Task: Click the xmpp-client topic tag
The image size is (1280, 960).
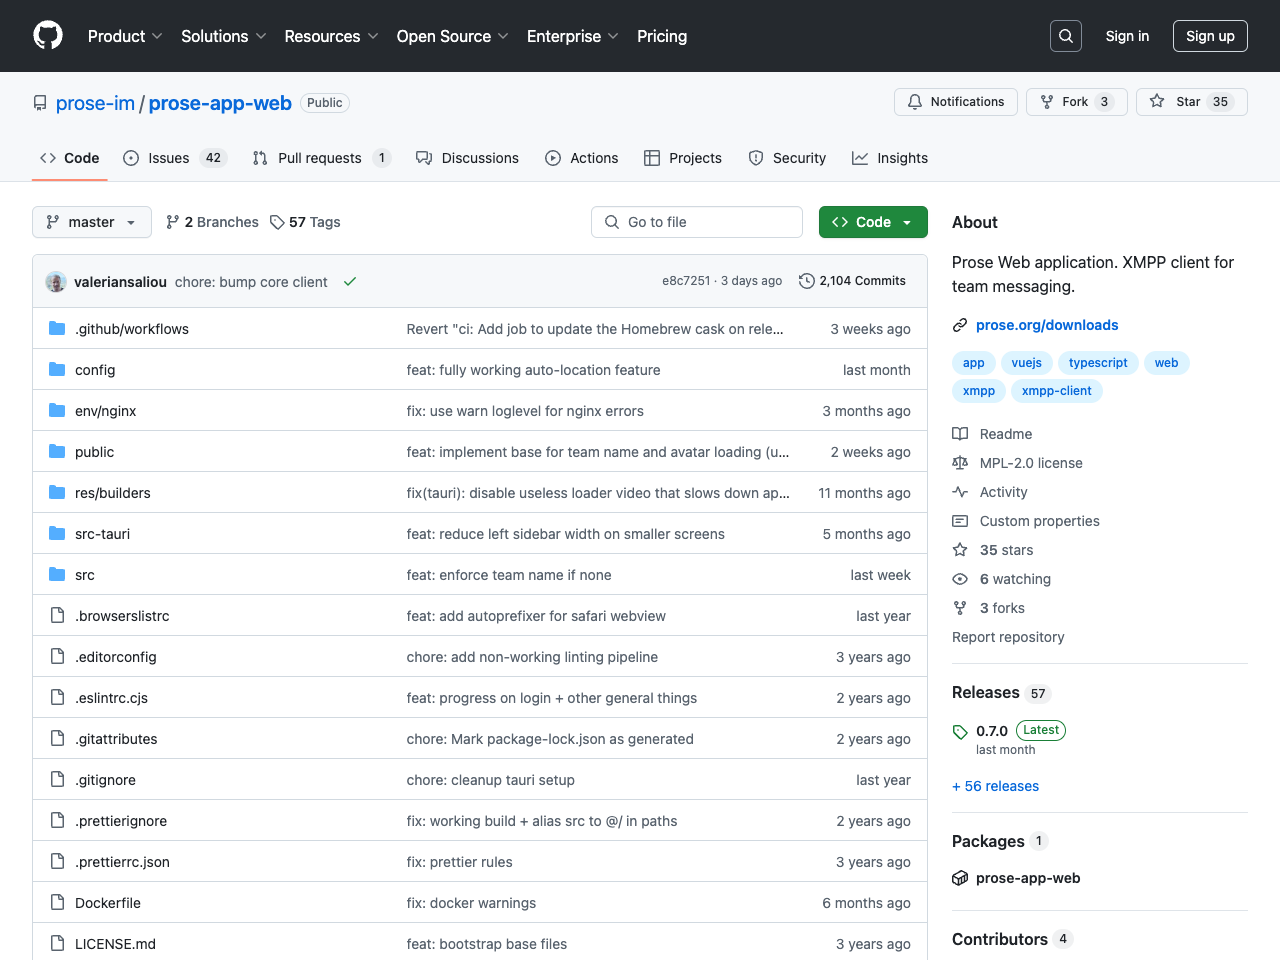Action: [x=1056, y=391]
